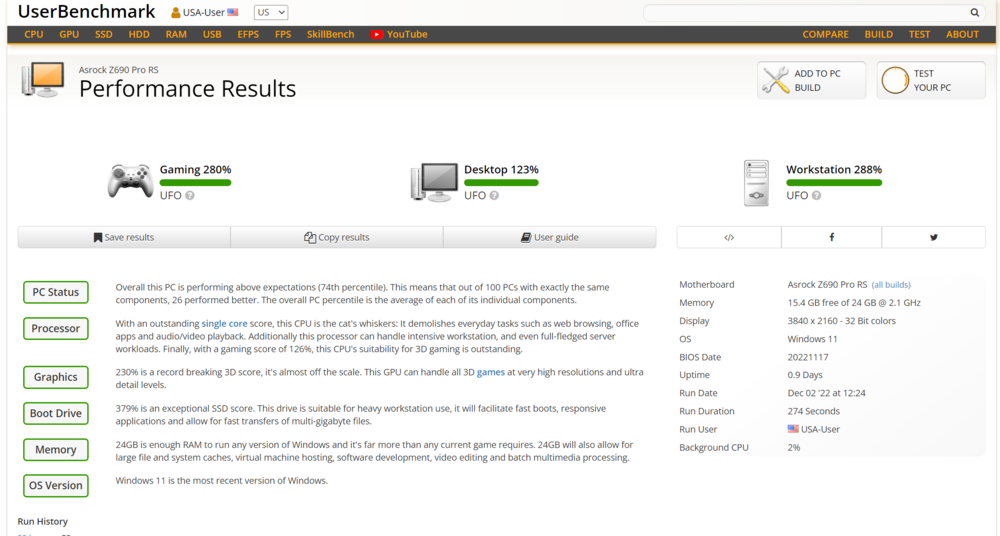Open the CPU menu

pos(34,34)
